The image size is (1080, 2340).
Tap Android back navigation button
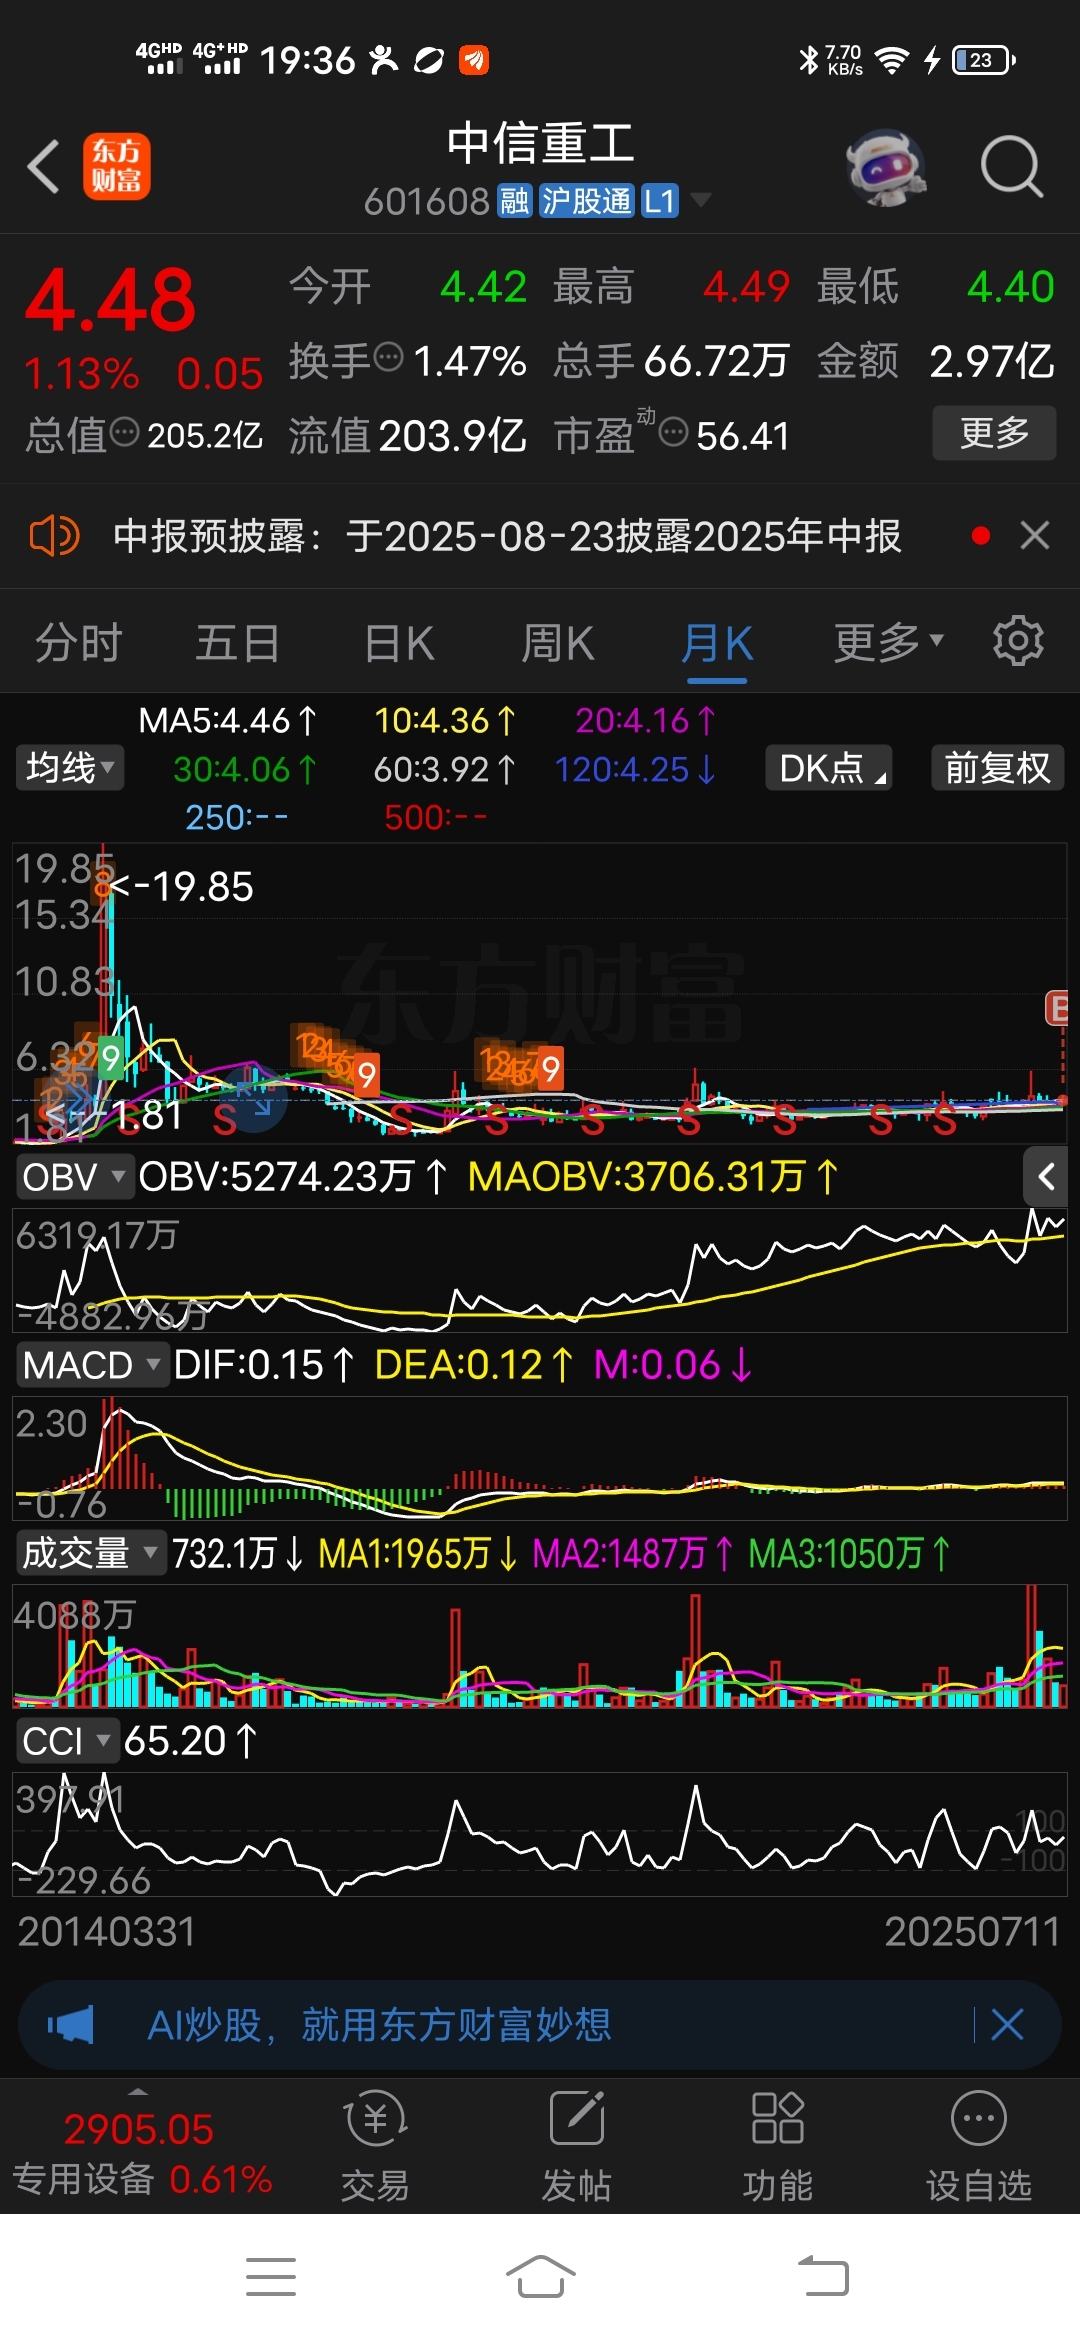(x=823, y=2277)
